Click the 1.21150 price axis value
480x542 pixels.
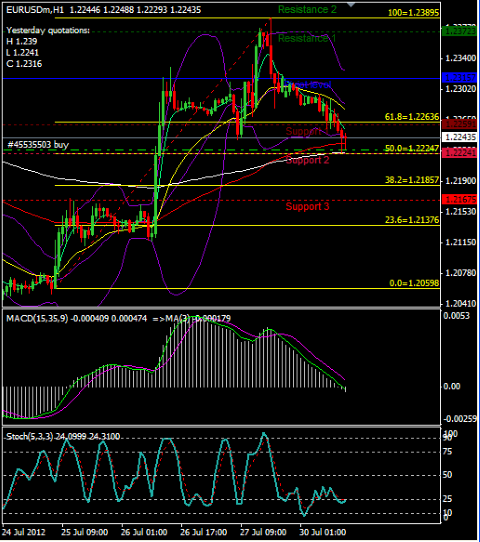point(461,242)
